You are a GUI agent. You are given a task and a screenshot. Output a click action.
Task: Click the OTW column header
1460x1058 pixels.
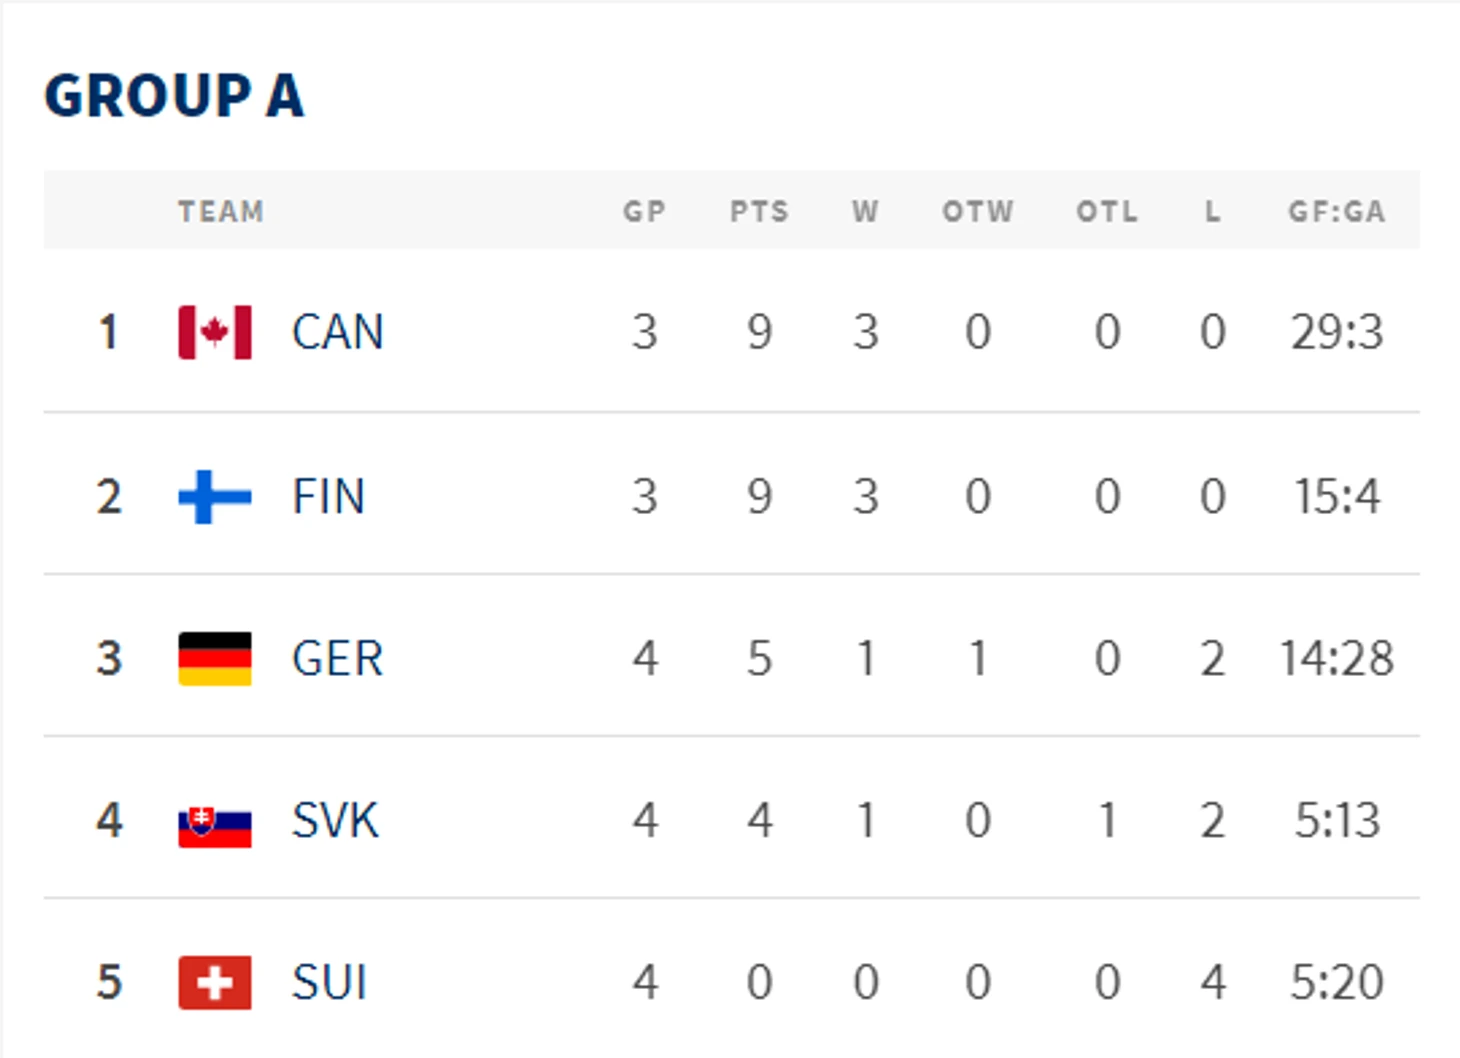[977, 212]
